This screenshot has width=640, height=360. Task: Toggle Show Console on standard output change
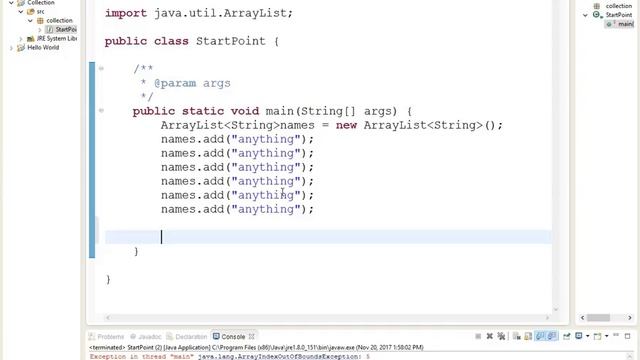pos(540,336)
